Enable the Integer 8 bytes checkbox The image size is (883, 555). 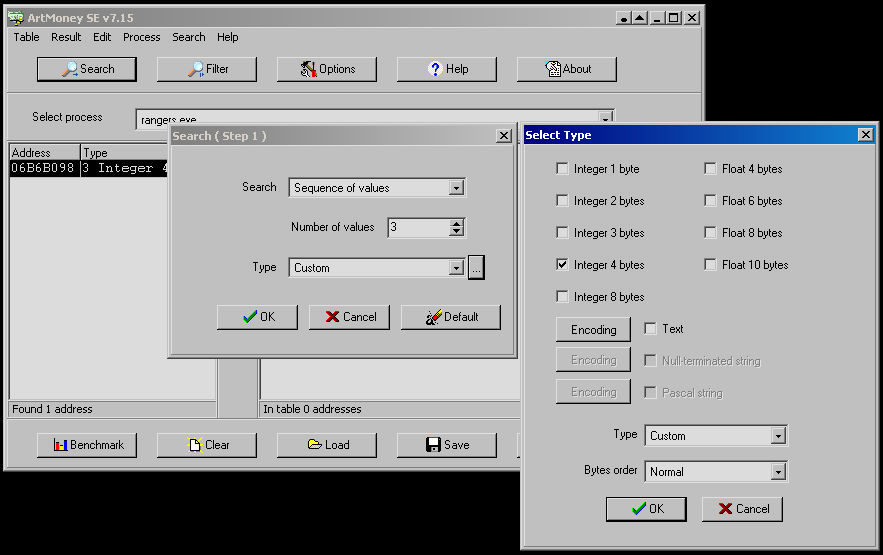pos(562,297)
